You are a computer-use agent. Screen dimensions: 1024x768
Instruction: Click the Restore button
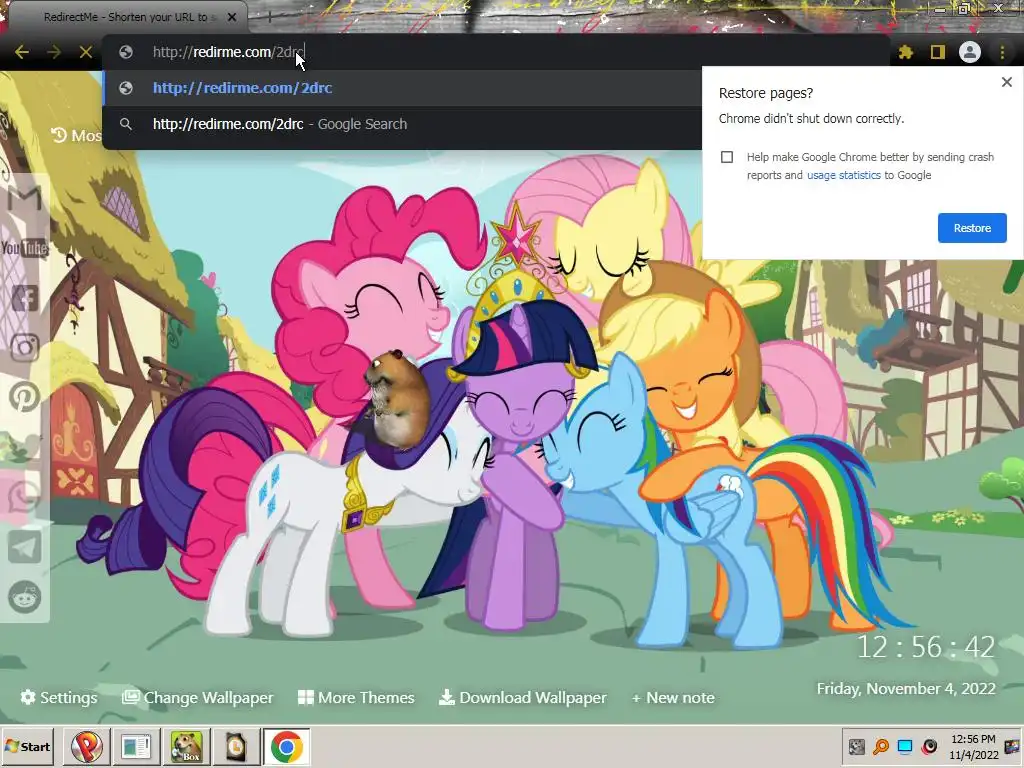coord(972,228)
